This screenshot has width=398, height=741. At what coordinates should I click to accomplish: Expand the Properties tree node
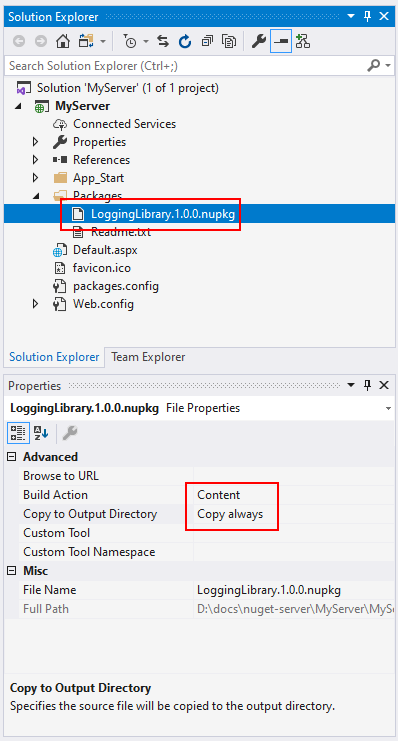pyautogui.click(x=35, y=142)
